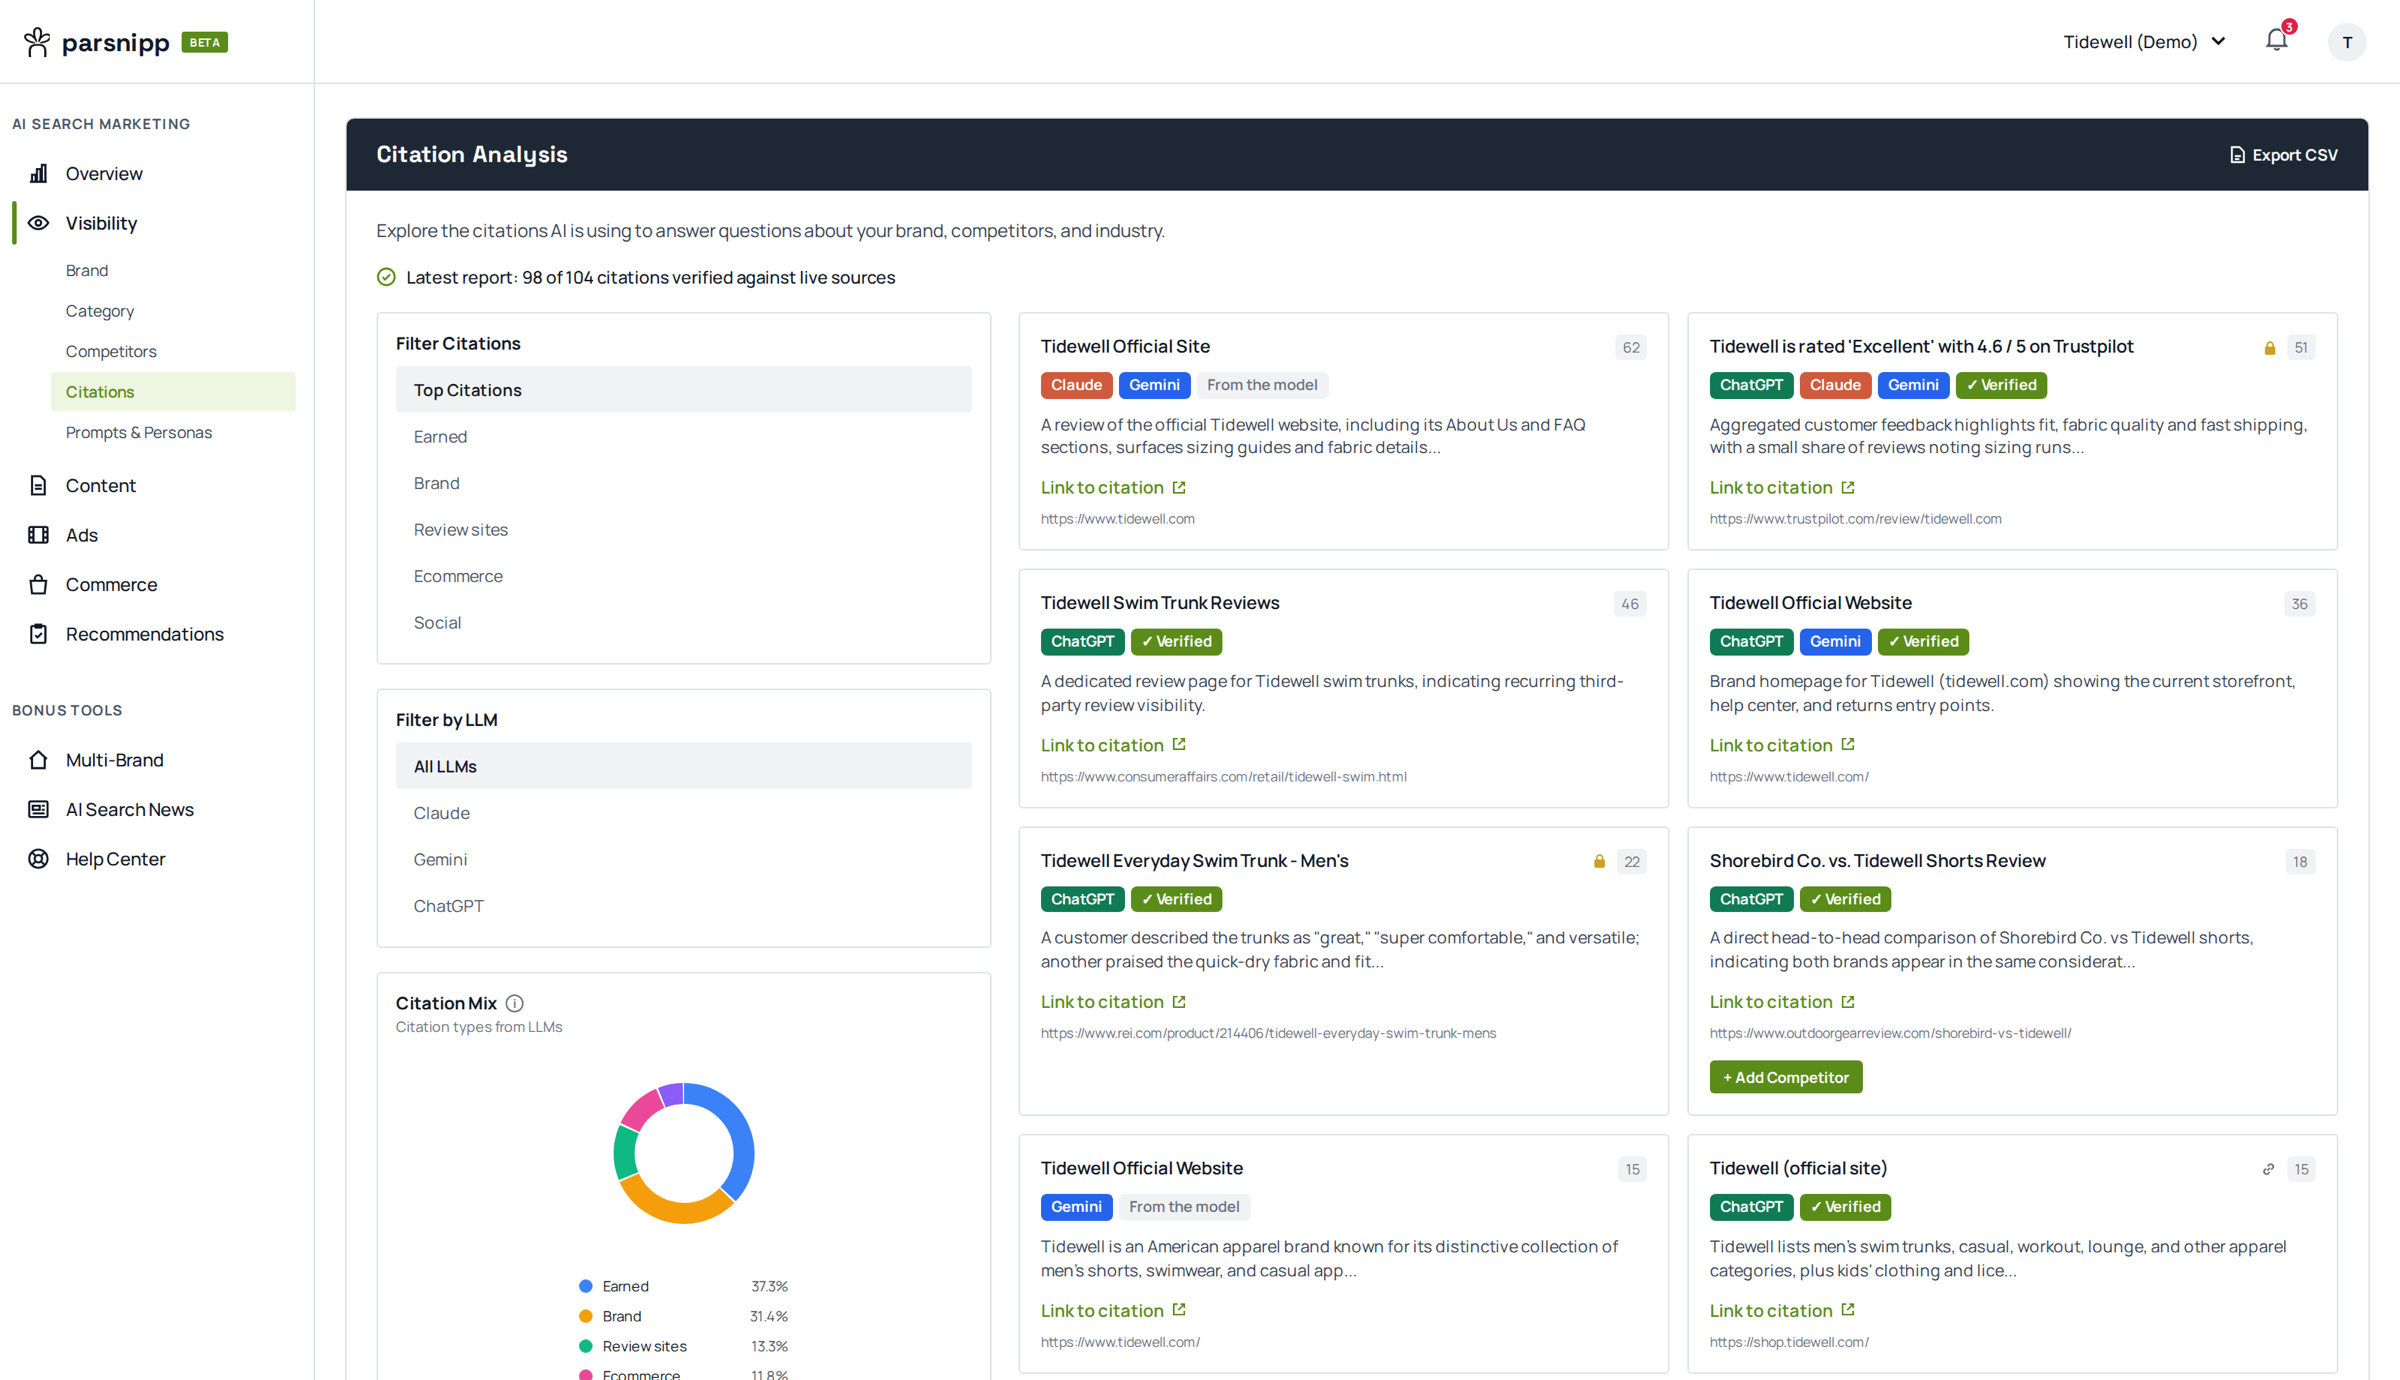This screenshot has height=1380, width=2400.
Task: Click the Citation Mix info icon
Action: [x=514, y=1003]
